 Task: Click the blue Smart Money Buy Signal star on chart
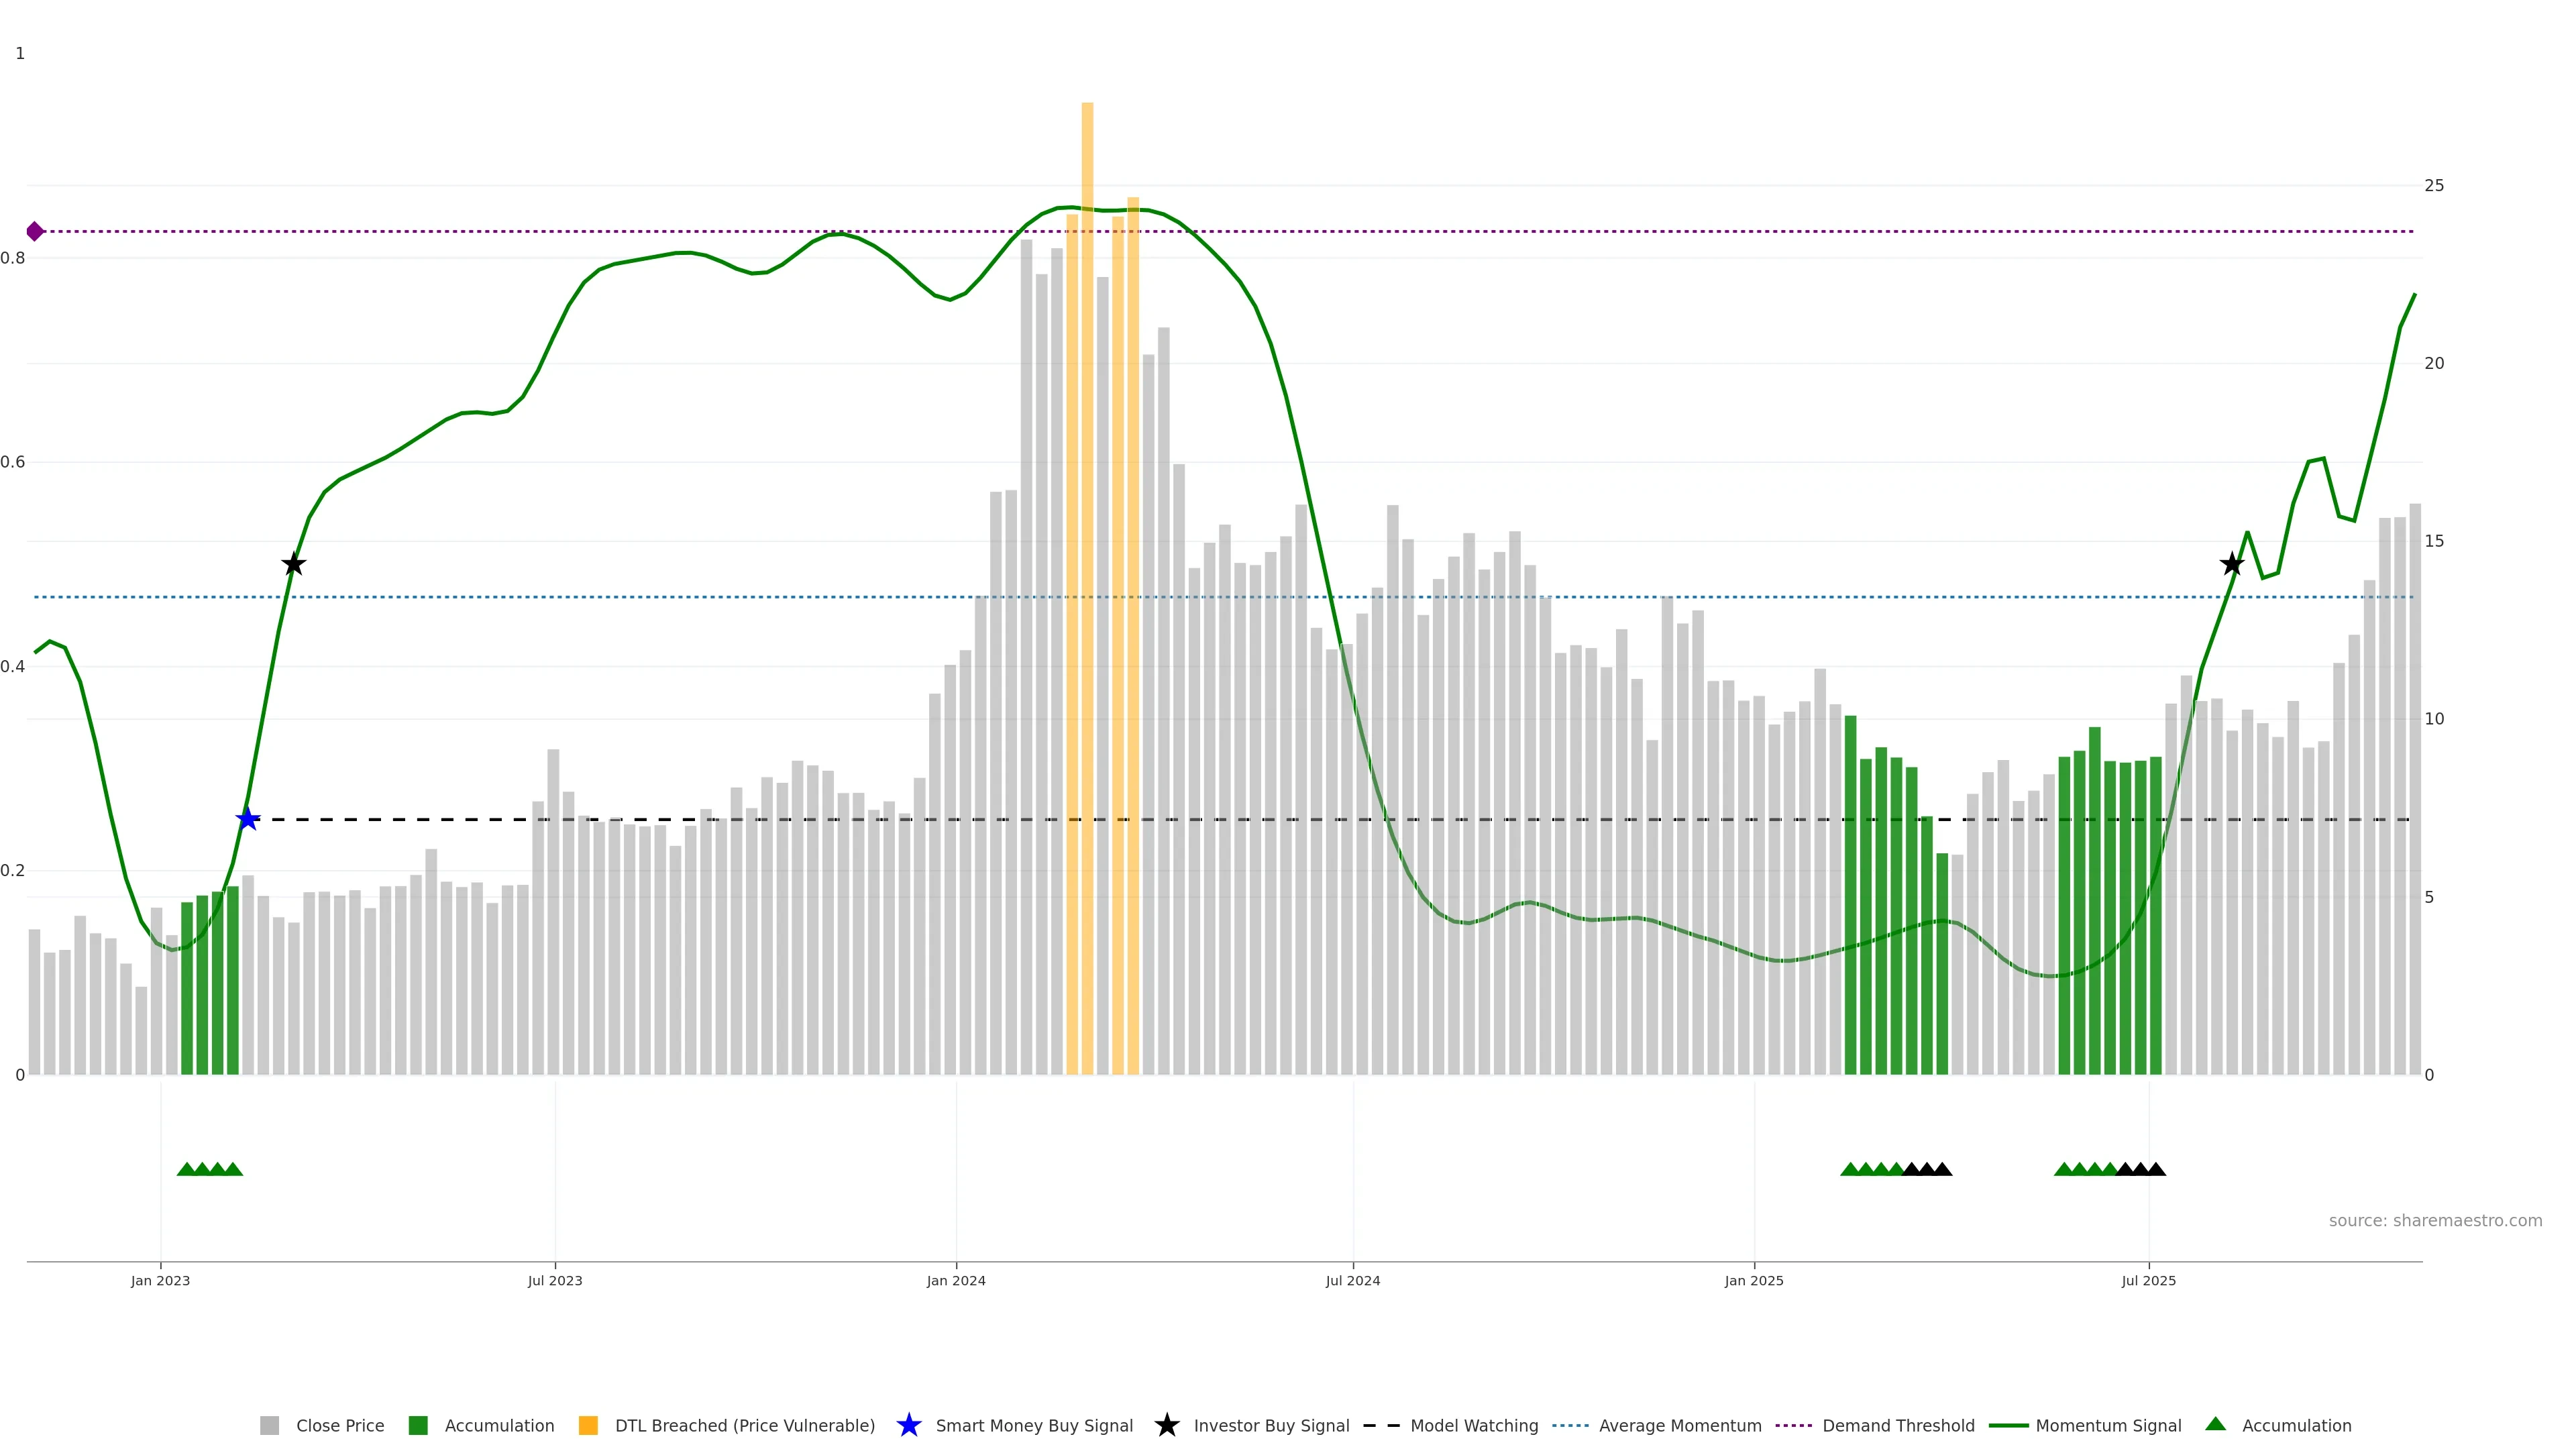point(248,819)
